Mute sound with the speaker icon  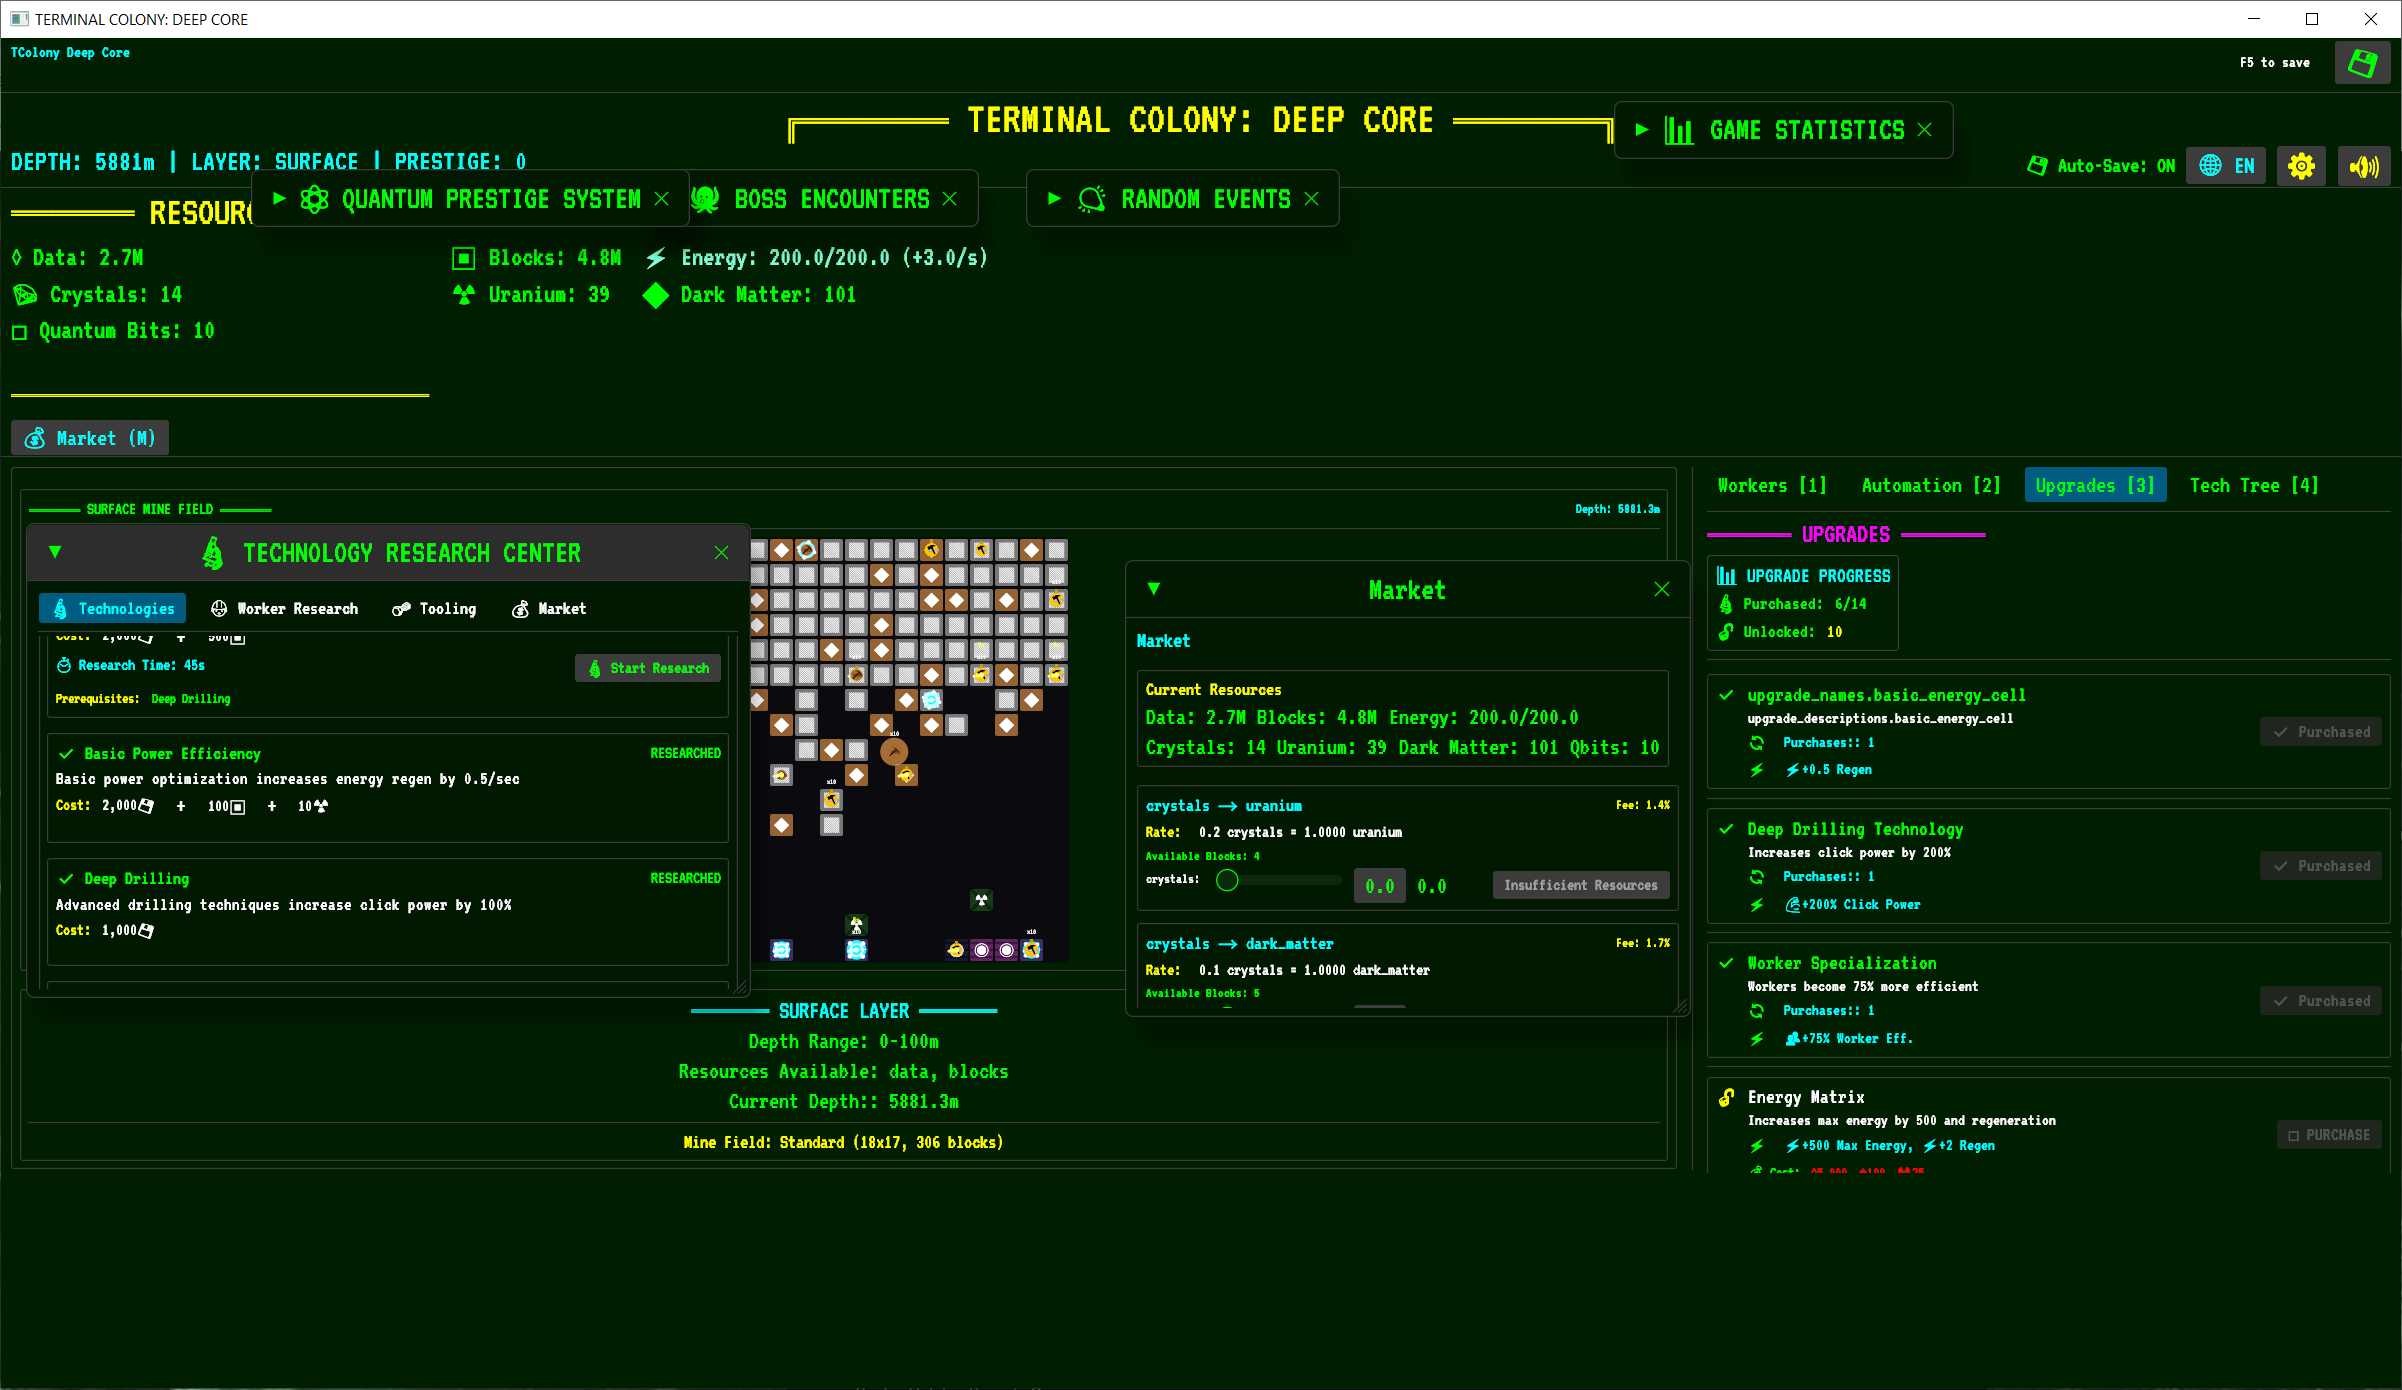click(x=2364, y=166)
